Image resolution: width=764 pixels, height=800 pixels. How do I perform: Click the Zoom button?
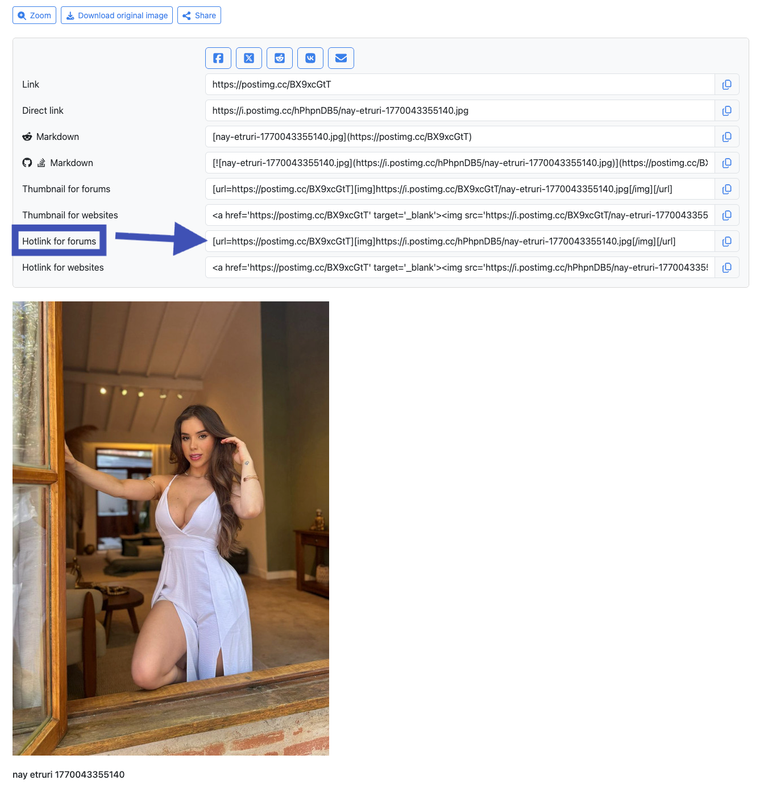pos(34,15)
